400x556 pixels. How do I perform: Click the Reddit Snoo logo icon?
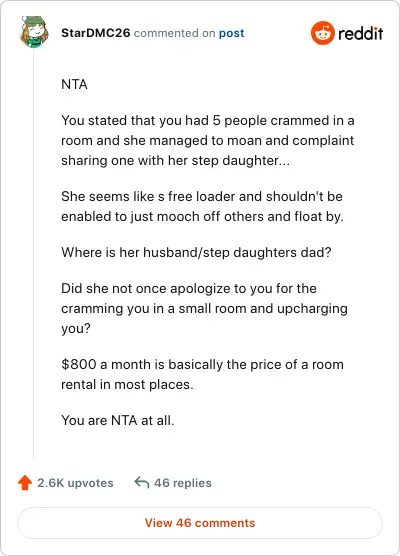pyautogui.click(x=323, y=33)
